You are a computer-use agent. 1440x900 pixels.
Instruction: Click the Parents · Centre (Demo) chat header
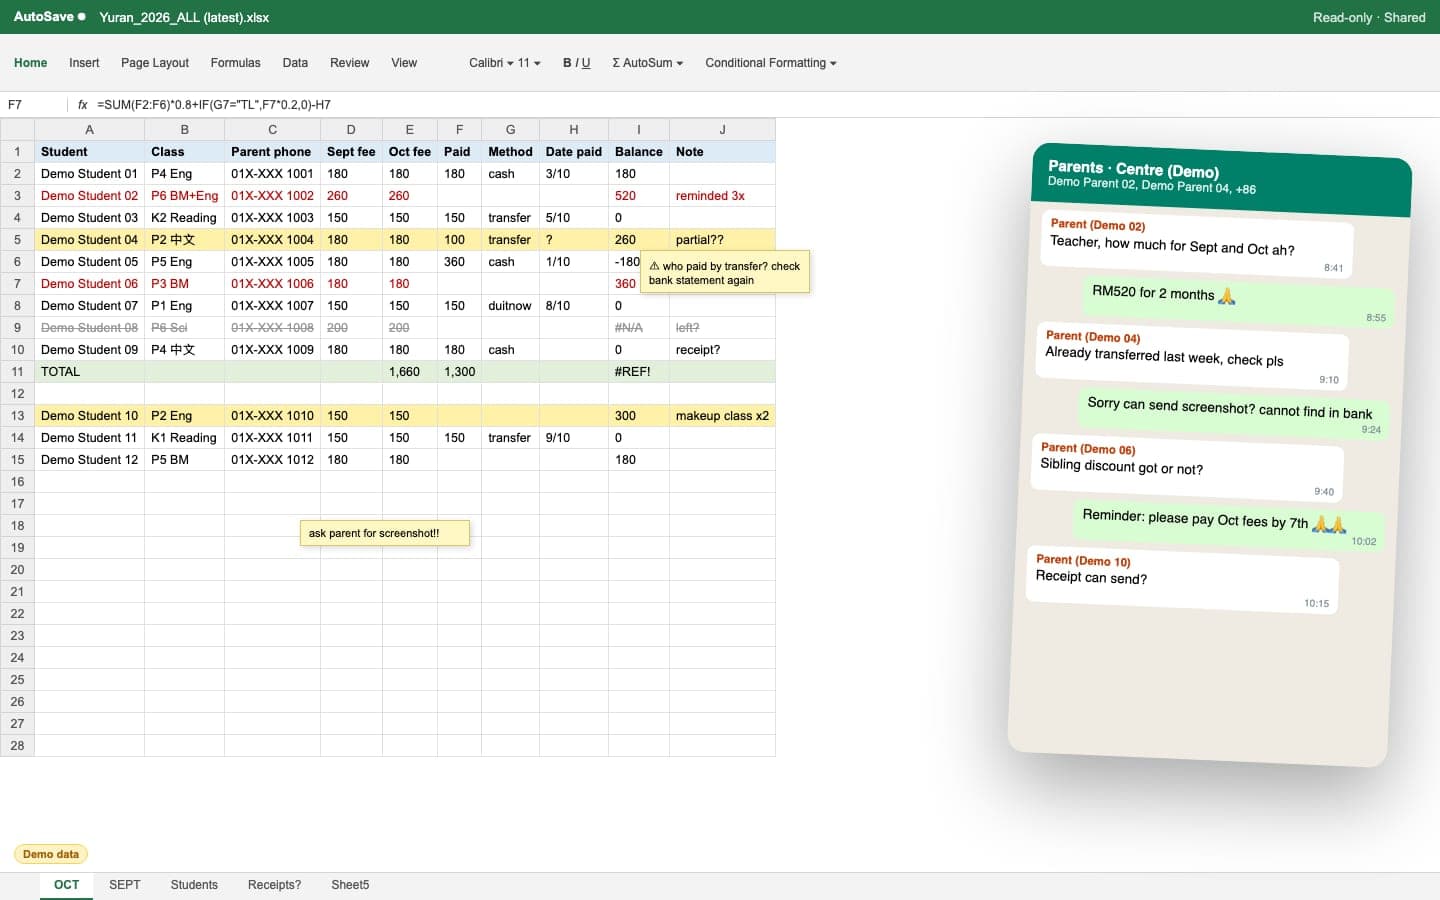coord(1221,180)
